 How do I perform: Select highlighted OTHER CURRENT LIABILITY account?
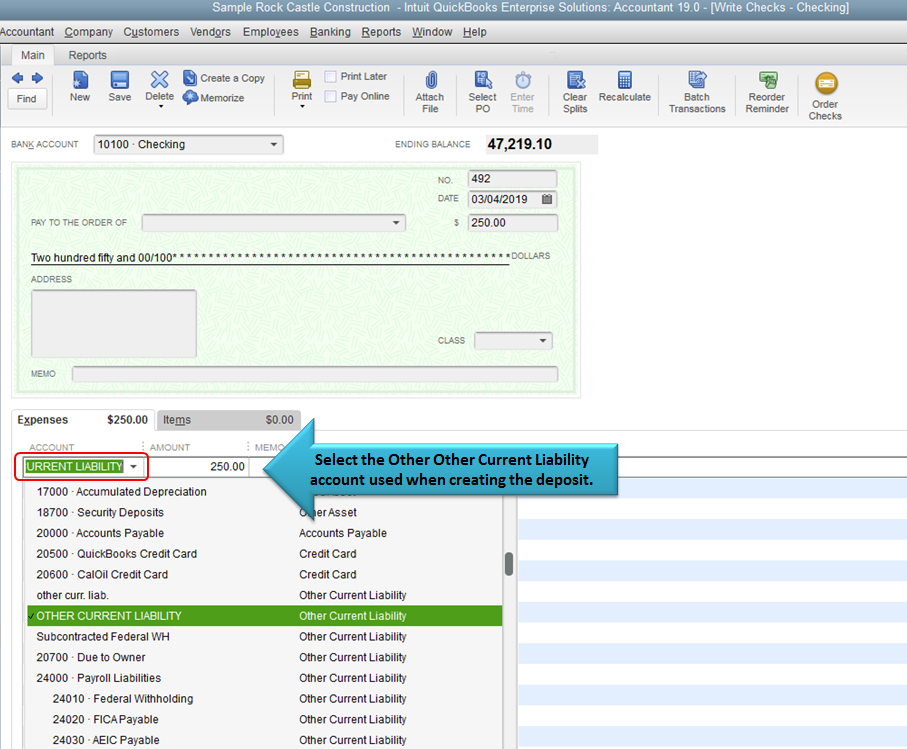[264, 616]
